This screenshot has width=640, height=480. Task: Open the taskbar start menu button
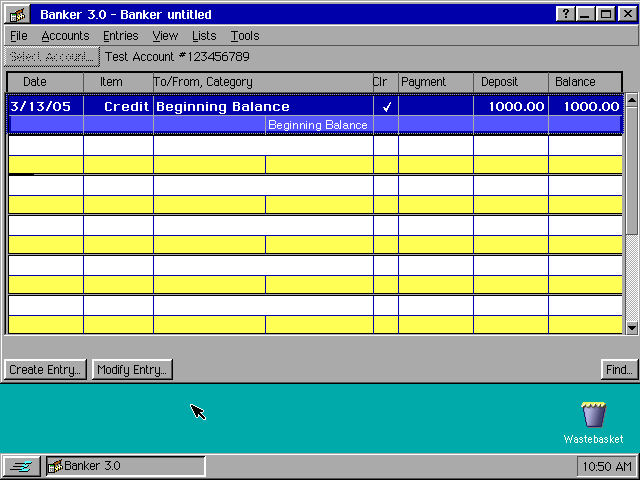tap(22, 466)
